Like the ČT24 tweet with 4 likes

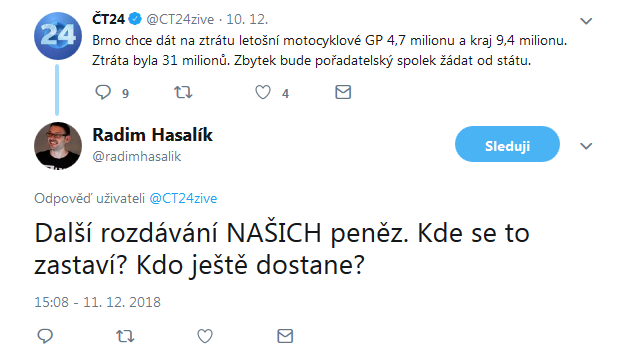coord(263,92)
